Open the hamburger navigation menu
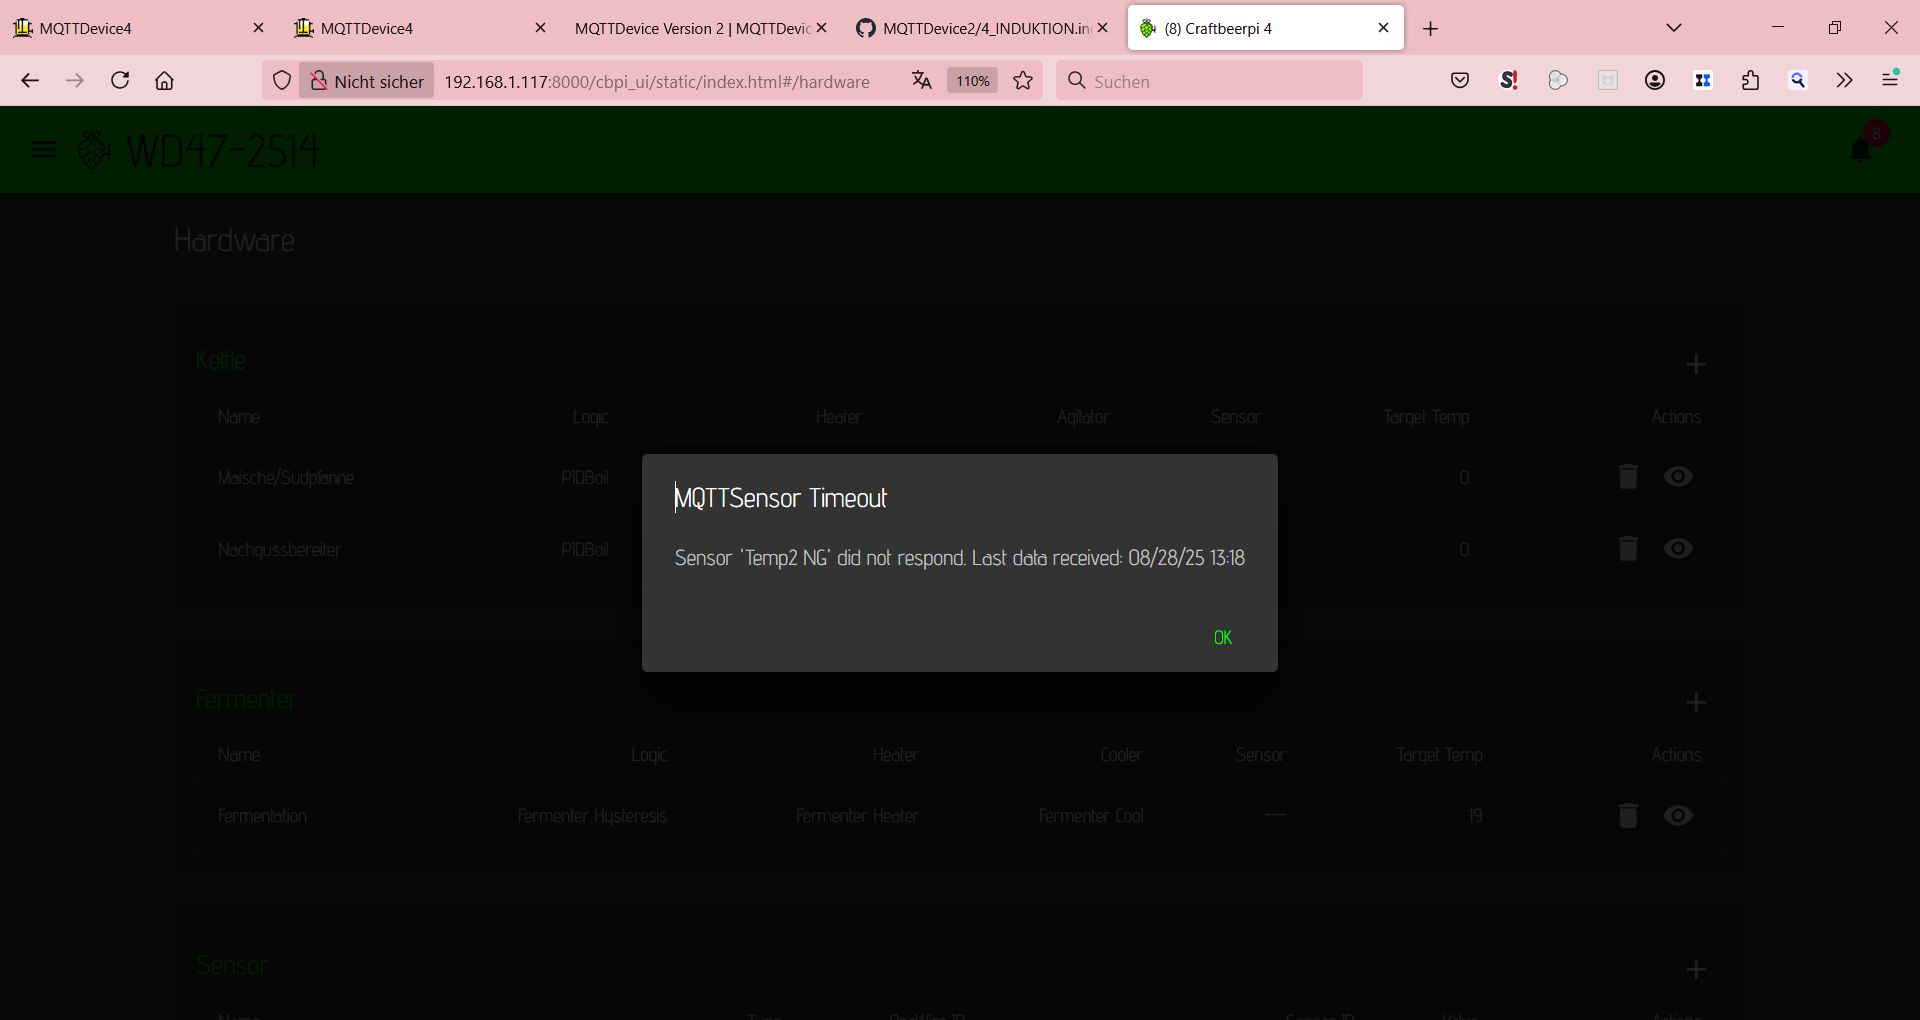1920x1020 pixels. click(43, 150)
